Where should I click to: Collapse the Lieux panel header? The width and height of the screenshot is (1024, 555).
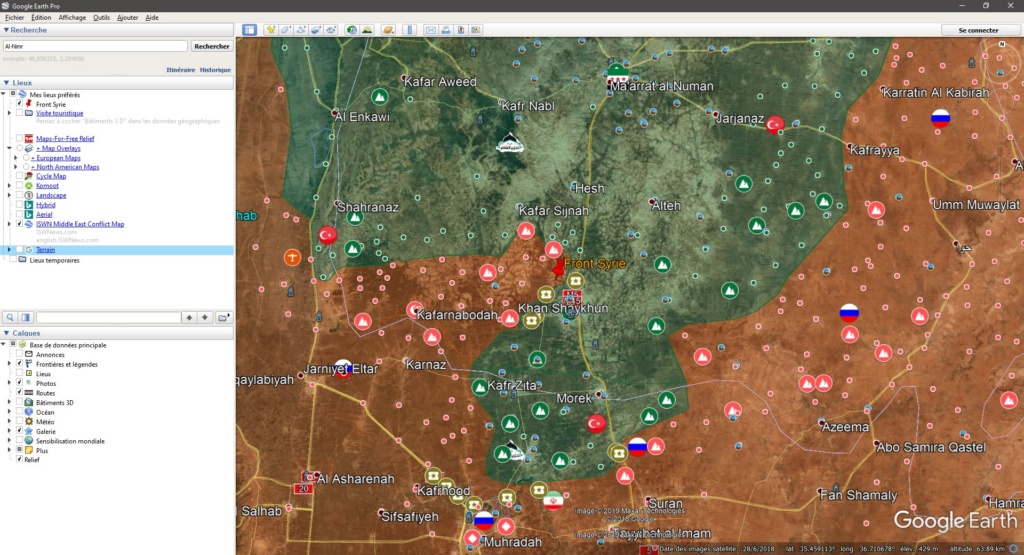[x=118, y=83]
